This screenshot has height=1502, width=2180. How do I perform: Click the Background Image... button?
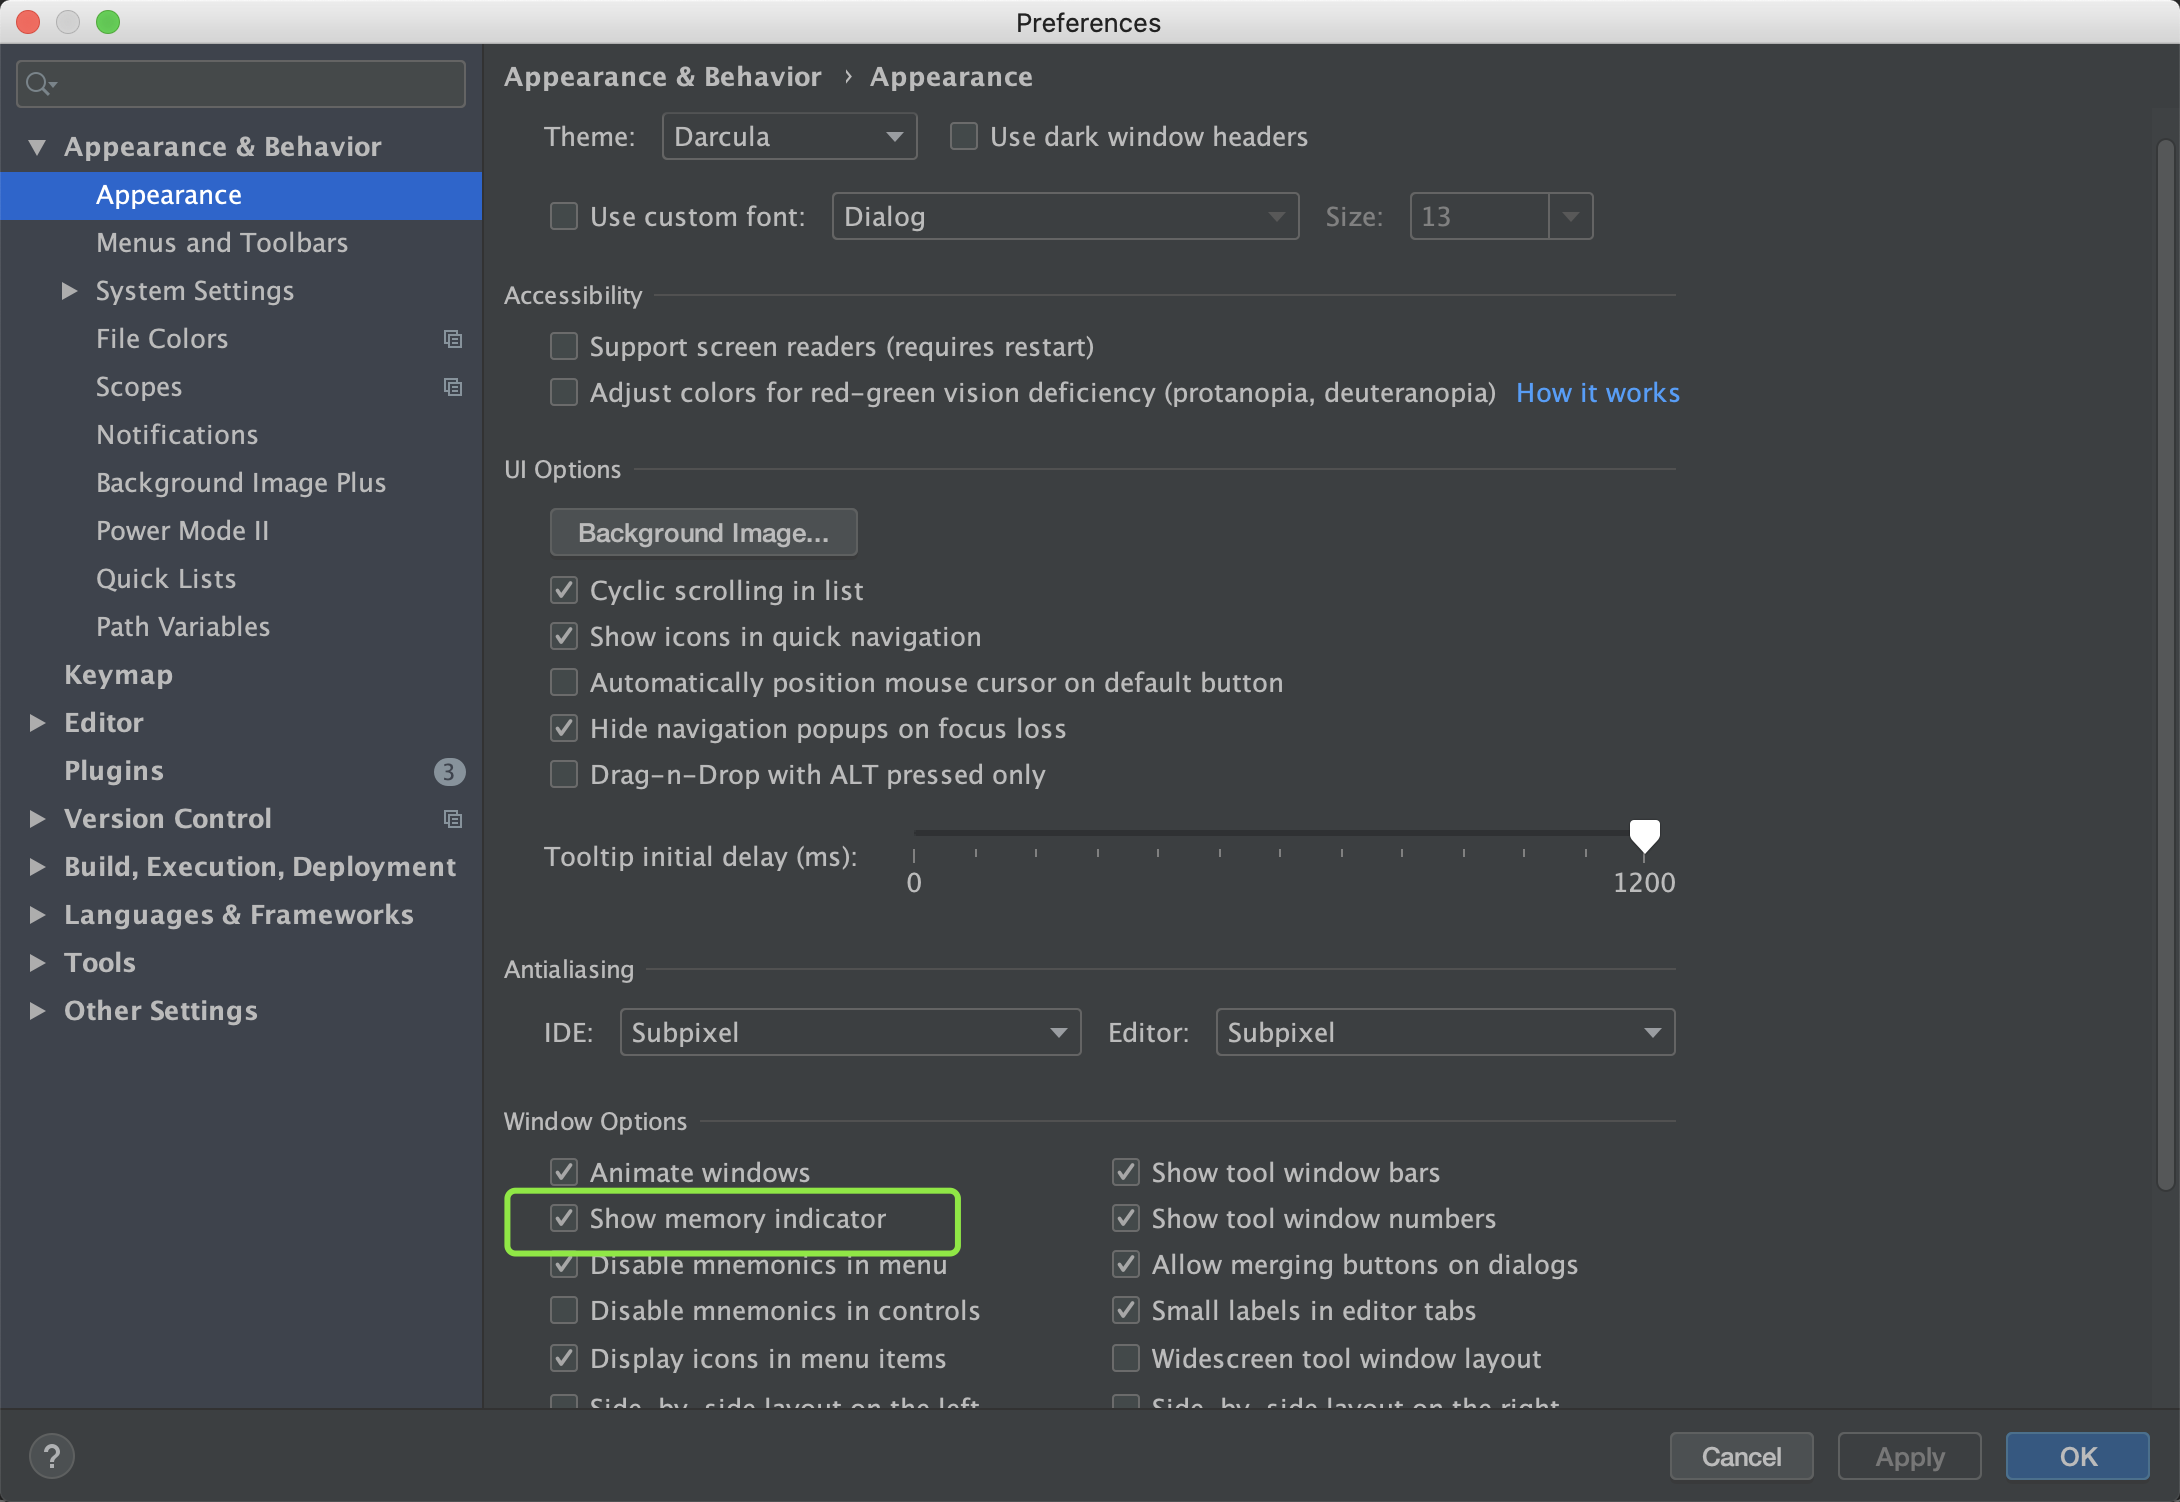point(703,532)
